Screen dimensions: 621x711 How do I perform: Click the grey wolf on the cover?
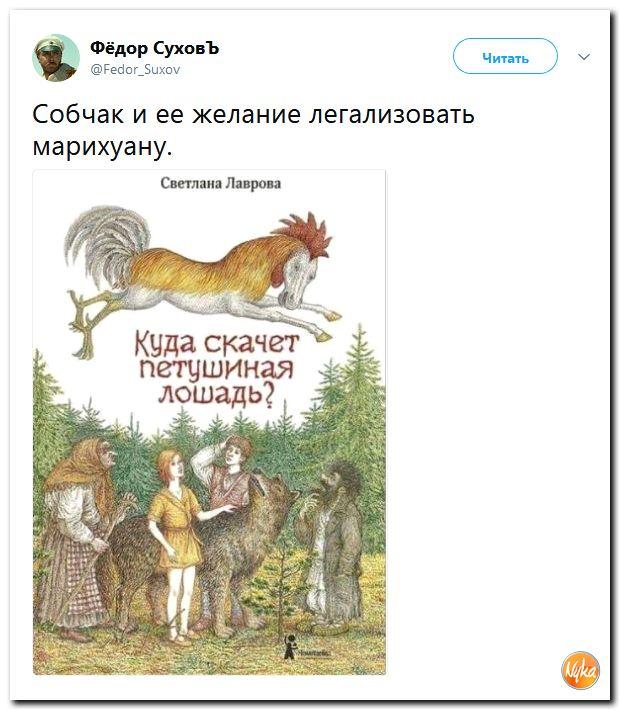coord(204,553)
